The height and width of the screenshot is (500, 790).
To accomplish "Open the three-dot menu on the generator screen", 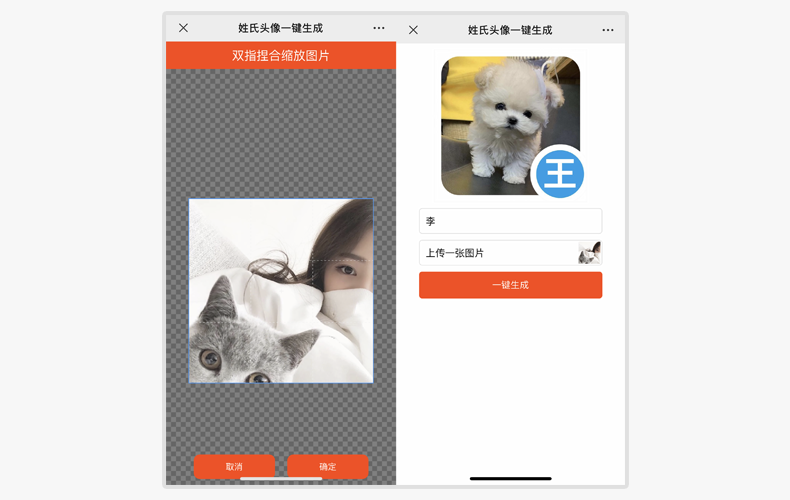I will pyautogui.click(x=608, y=30).
